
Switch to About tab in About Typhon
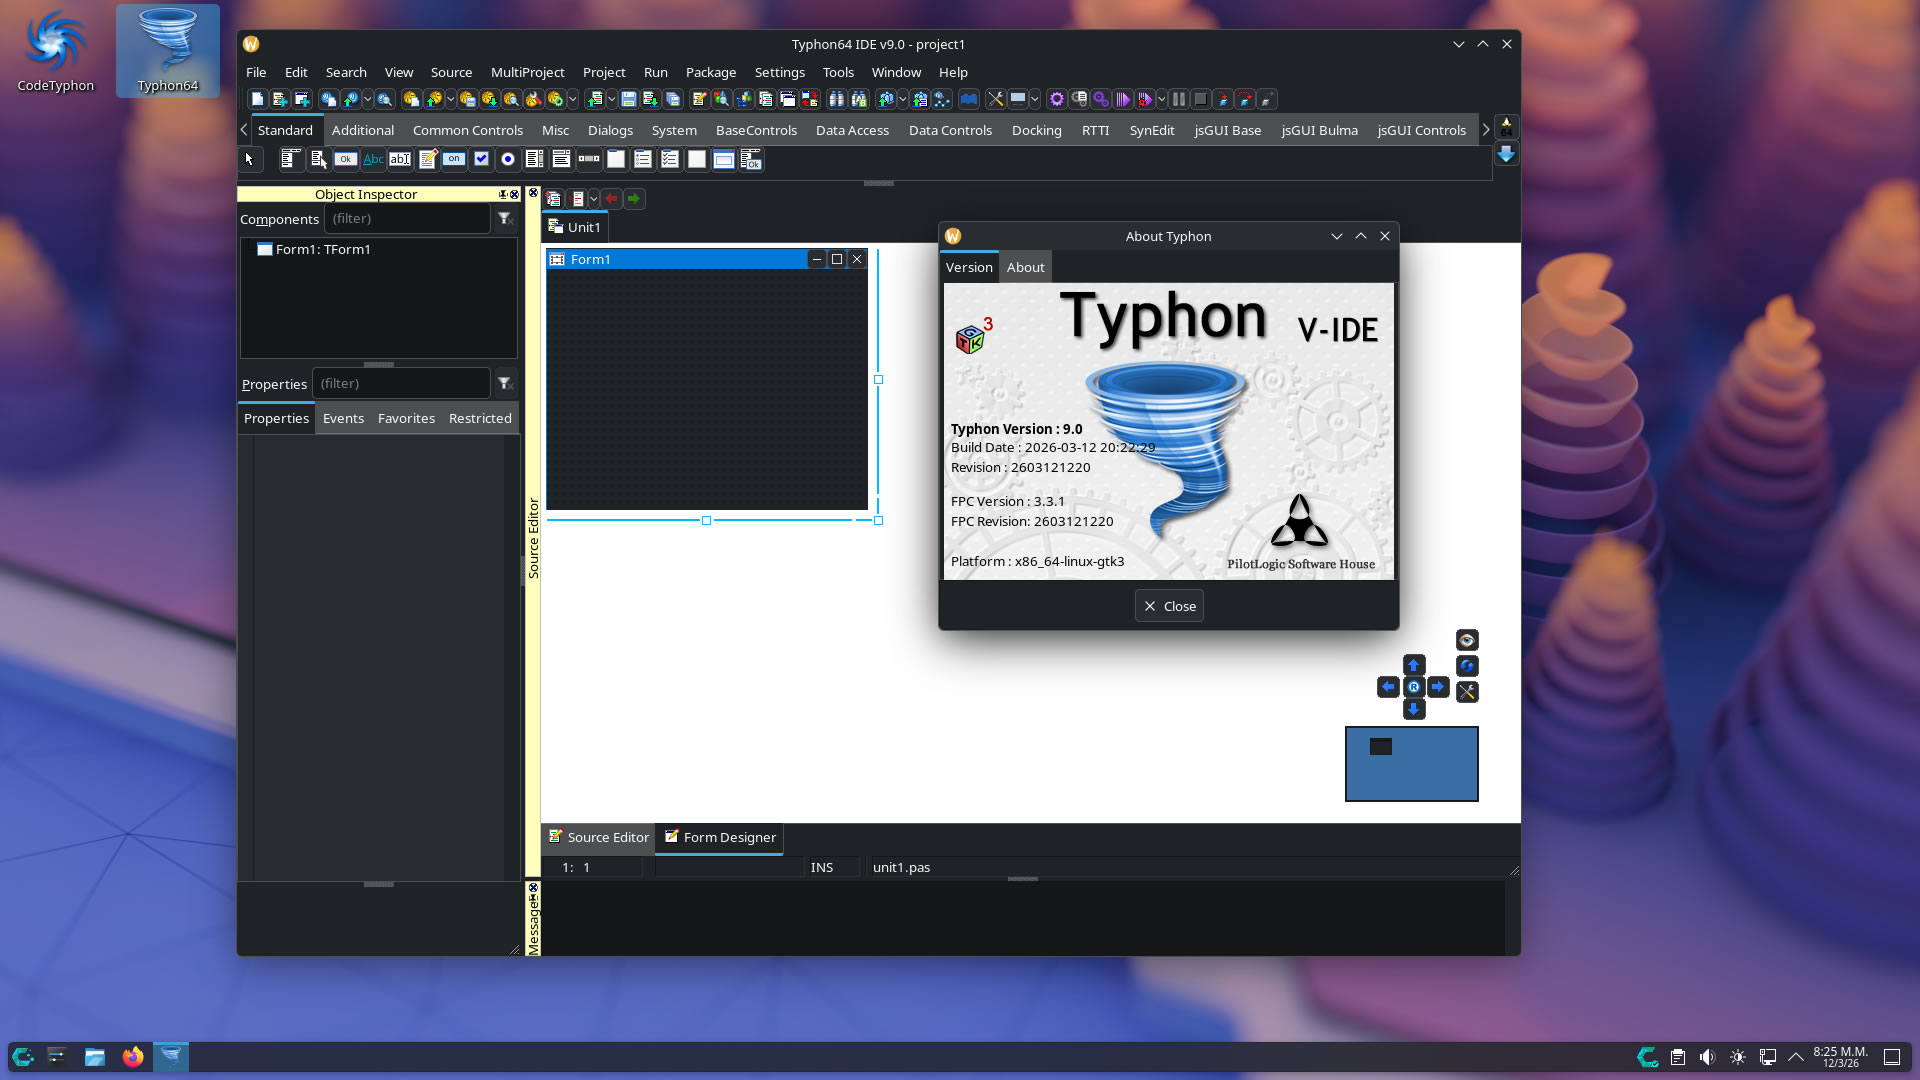(1025, 267)
